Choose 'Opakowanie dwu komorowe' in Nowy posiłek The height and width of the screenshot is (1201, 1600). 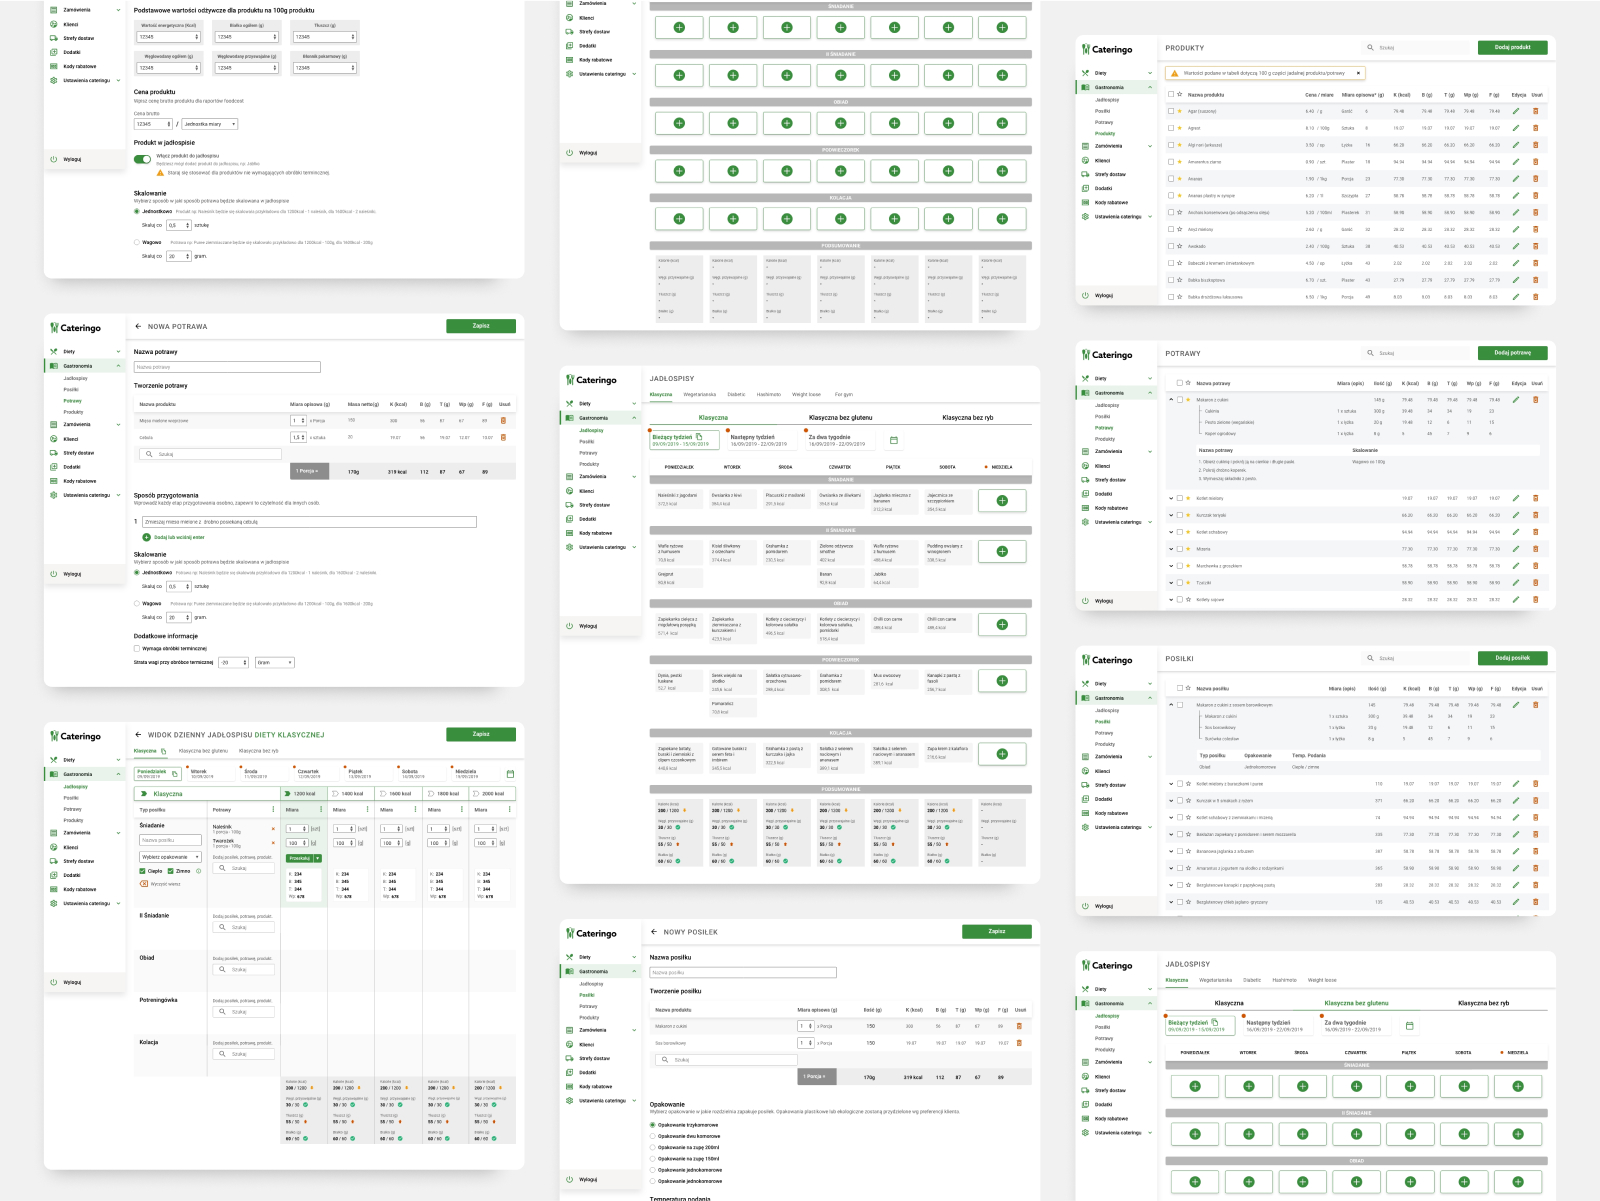coord(653,1136)
